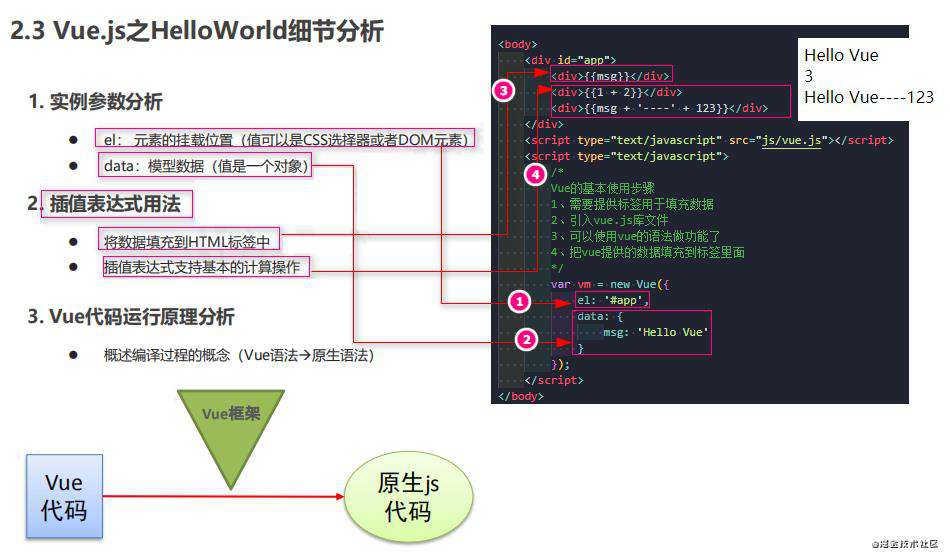Click the second '<script type="text/javascript">' line

click(626, 156)
